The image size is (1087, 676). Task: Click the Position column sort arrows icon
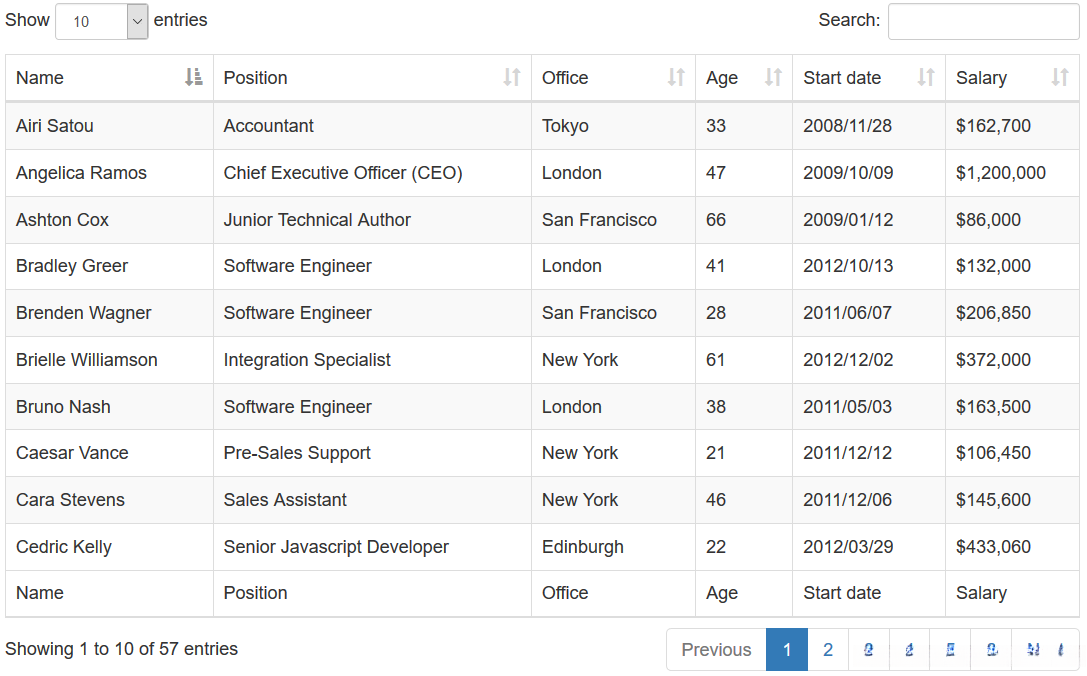pyautogui.click(x=512, y=77)
